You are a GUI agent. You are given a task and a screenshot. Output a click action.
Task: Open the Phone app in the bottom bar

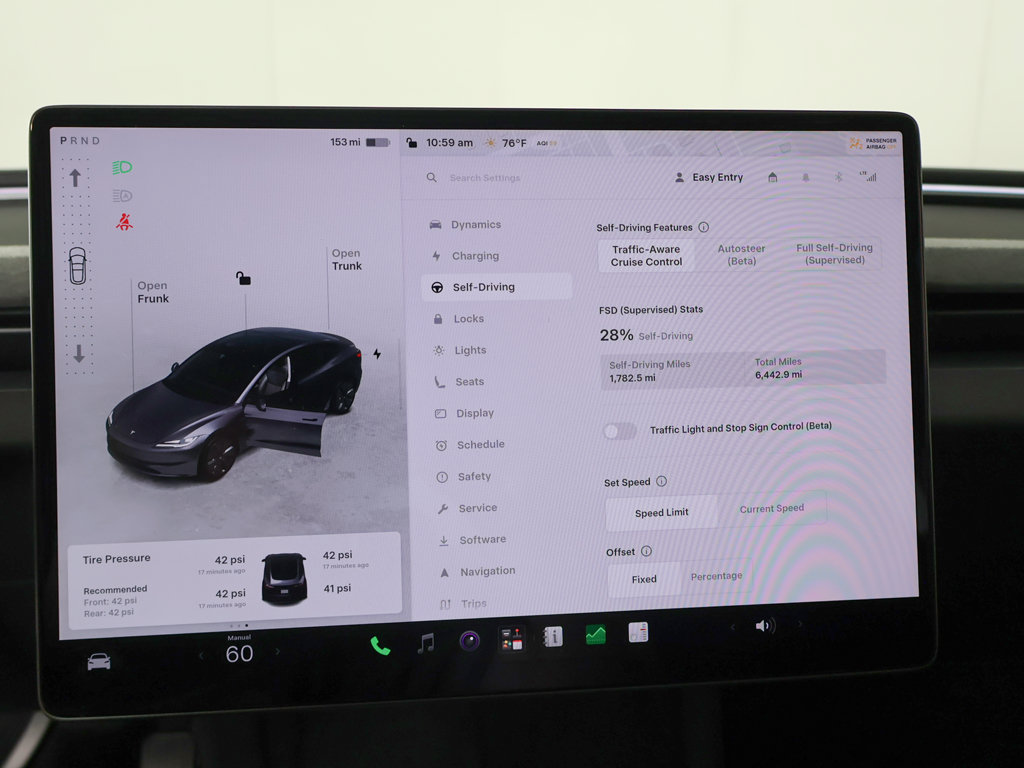point(380,646)
